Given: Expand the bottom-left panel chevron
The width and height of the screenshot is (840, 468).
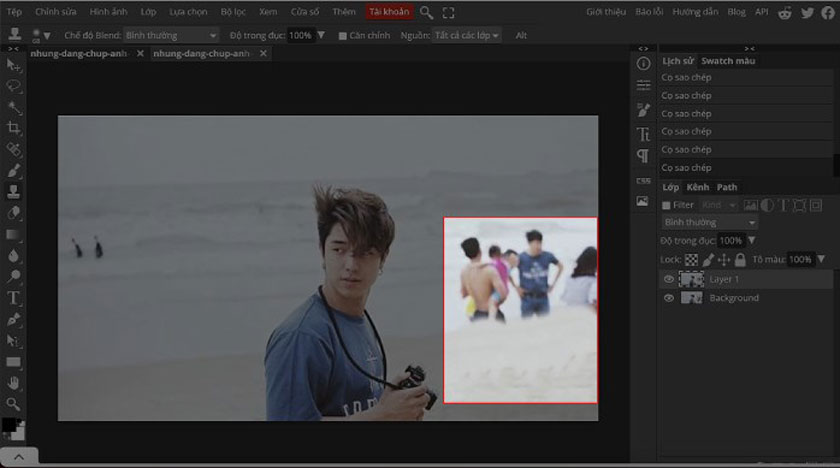Looking at the screenshot, I should (19, 457).
